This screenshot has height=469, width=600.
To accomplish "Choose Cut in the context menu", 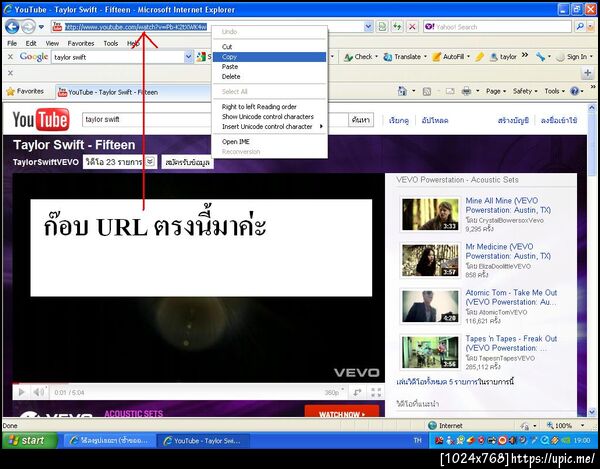I will point(269,47).
